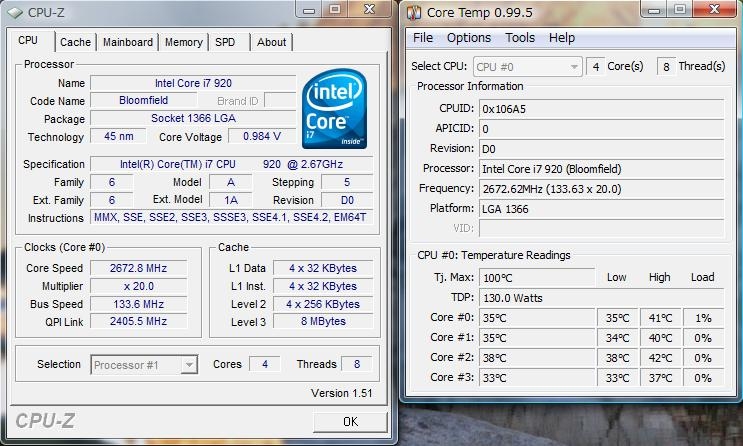
Task: Click the Name field Intel Core i7 920
Action: [x=193, y=83]
